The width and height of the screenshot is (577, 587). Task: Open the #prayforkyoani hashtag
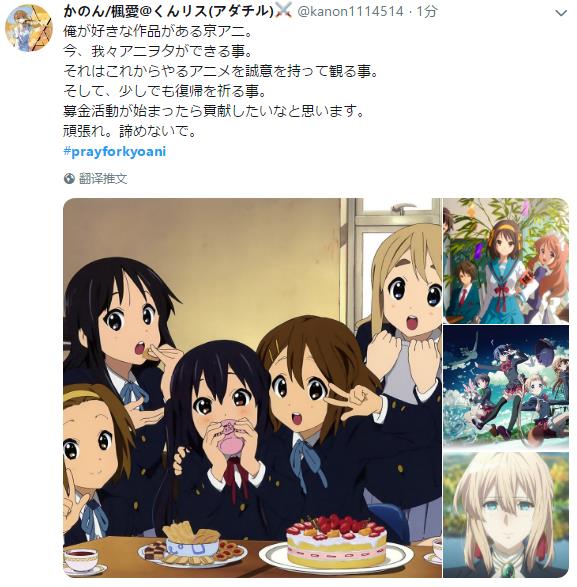coord(115,152)
